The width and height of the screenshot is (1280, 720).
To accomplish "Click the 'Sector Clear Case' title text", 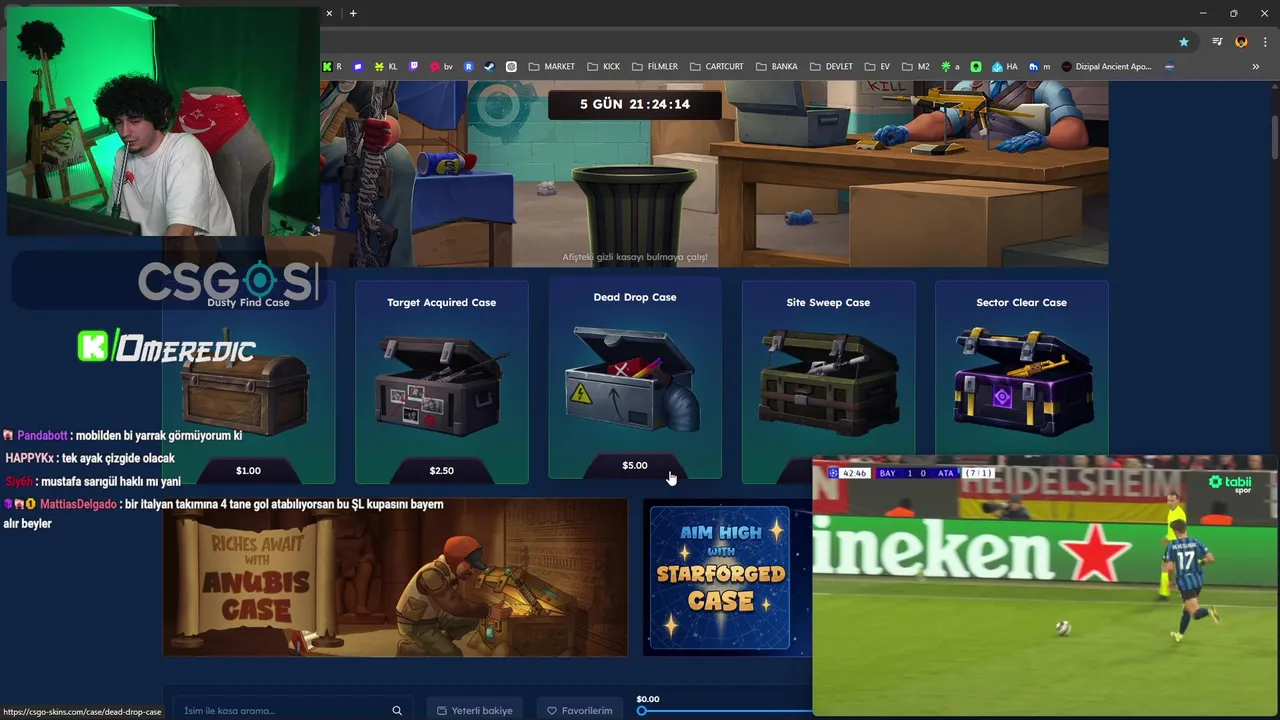I will click(1021, 302).
